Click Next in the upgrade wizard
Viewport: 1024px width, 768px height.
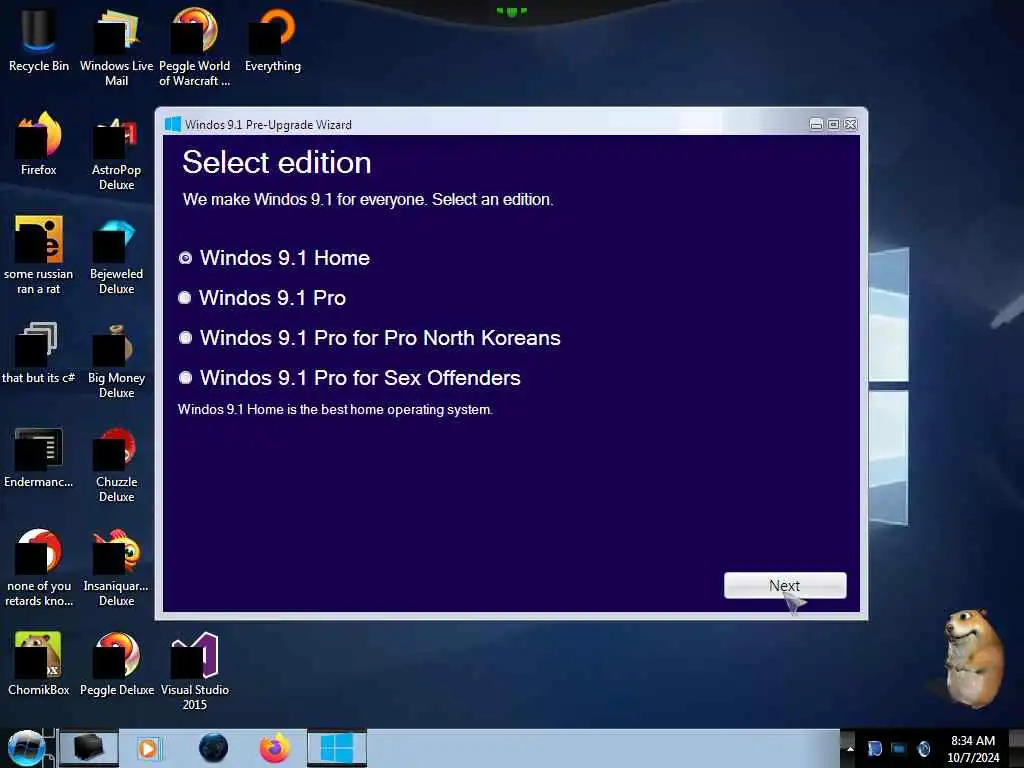(785, 586)
